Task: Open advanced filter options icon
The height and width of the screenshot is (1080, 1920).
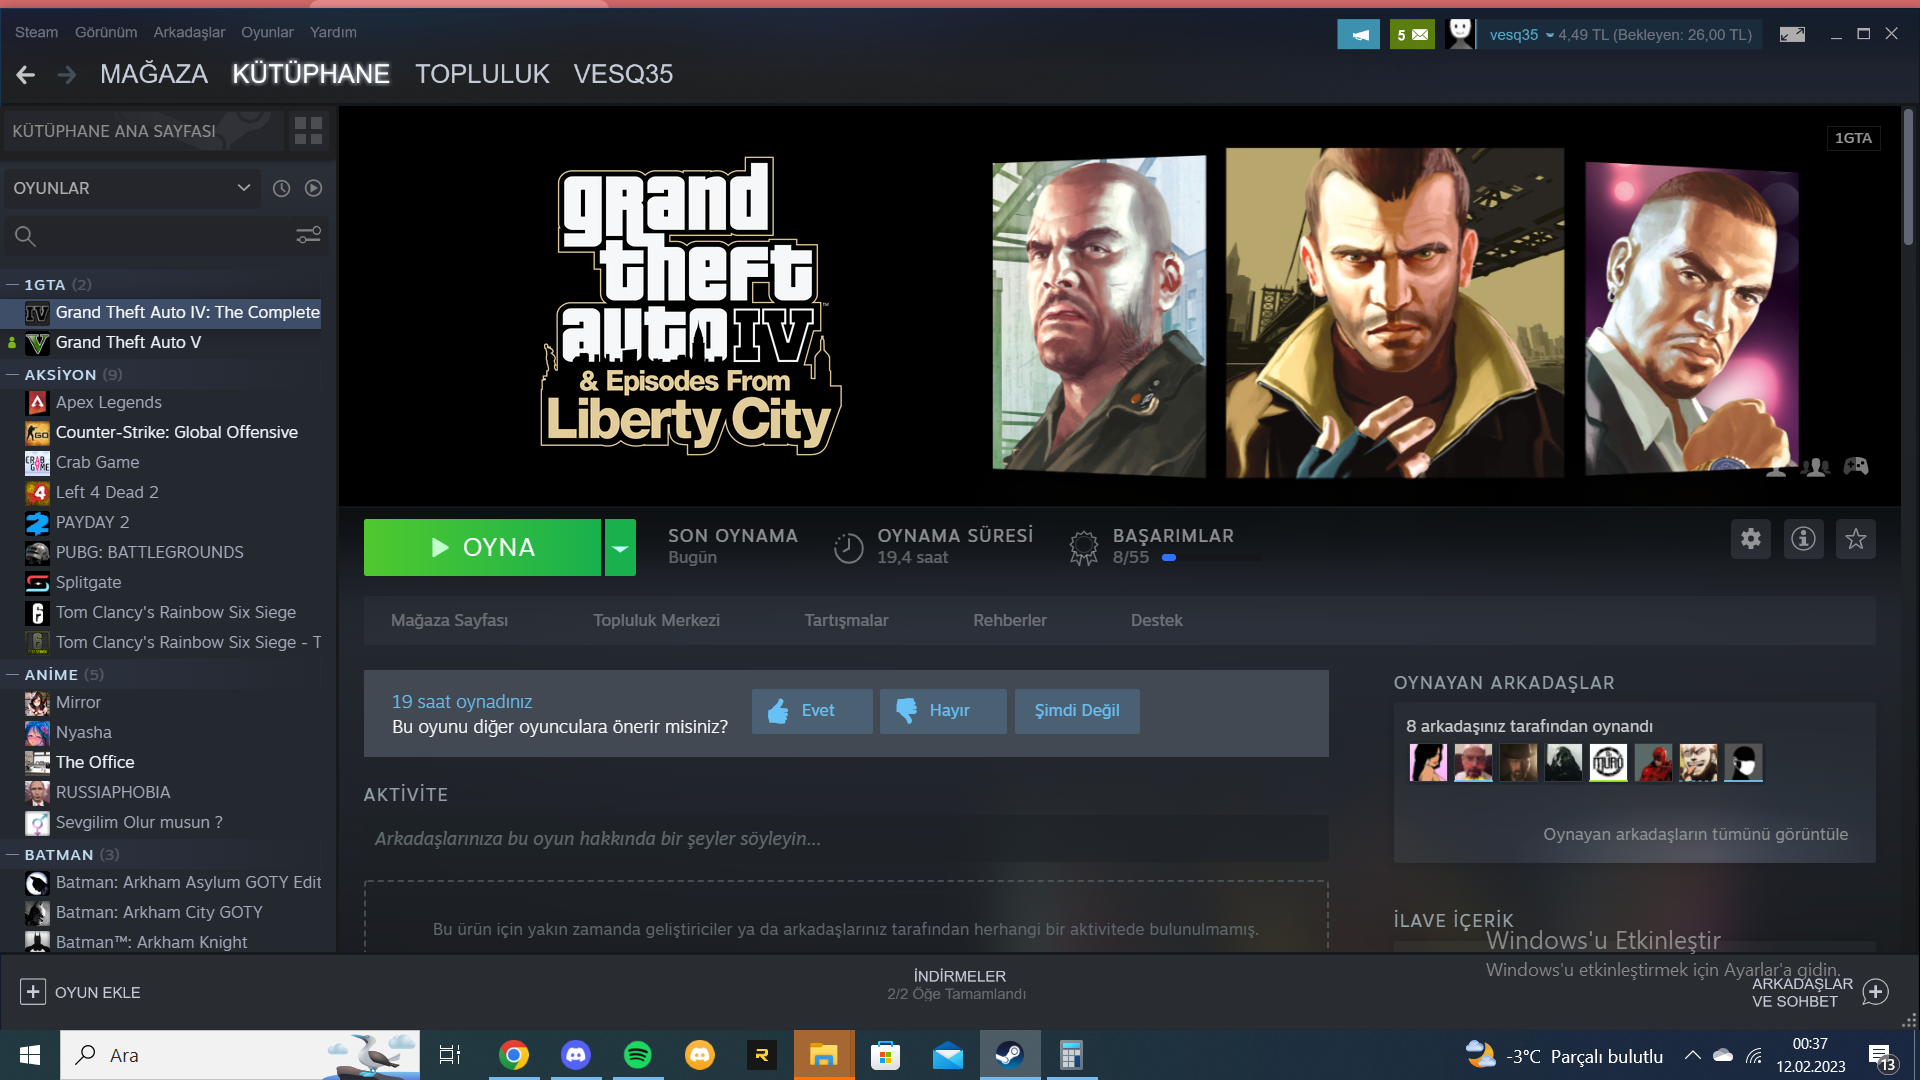Action: 308,236
